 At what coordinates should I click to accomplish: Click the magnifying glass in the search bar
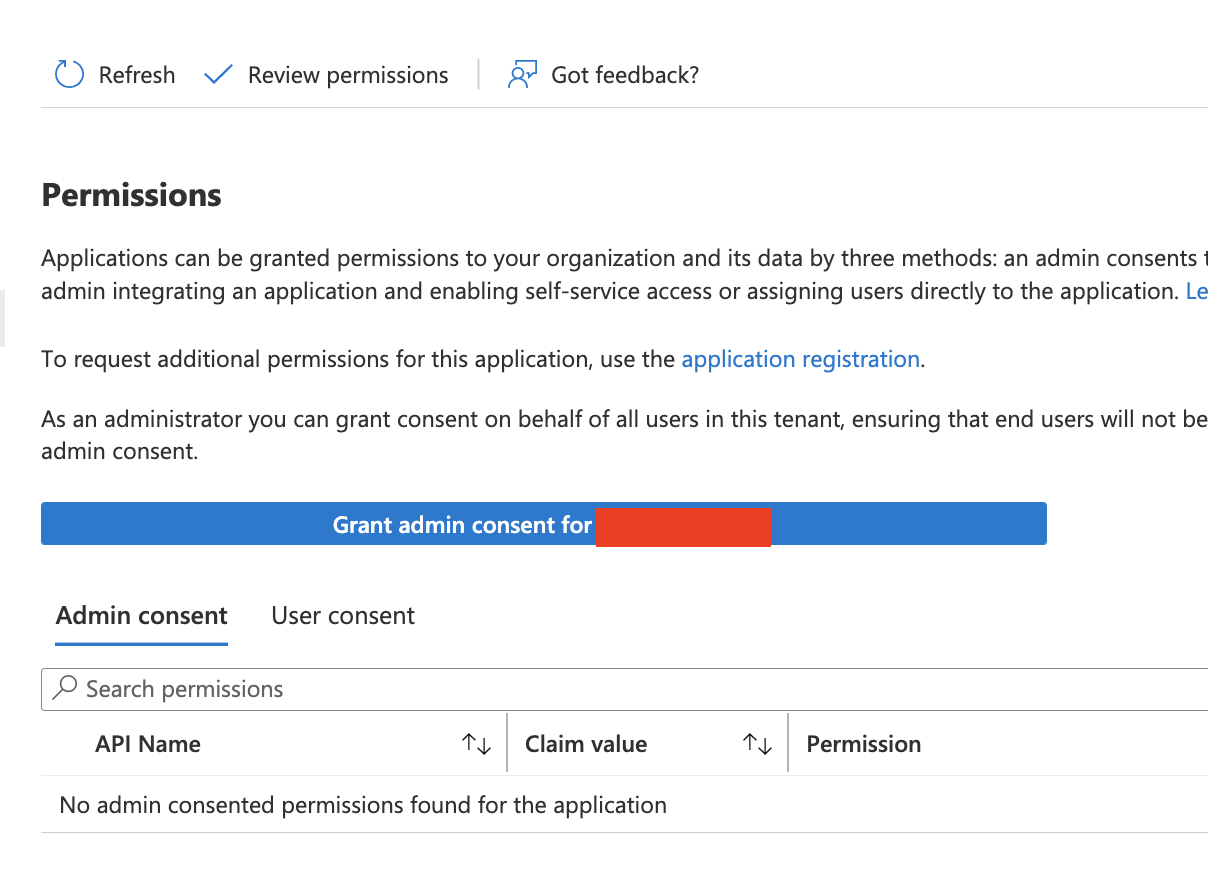pyautogui.click(x=65, y=689)
